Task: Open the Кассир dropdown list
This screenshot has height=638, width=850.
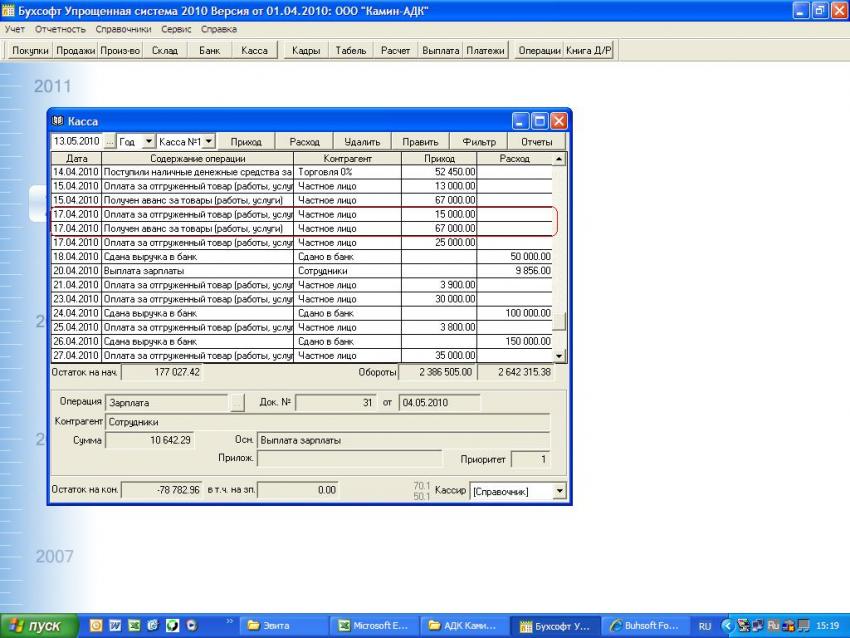Action: pyautogui.click(x=558, y=491)
